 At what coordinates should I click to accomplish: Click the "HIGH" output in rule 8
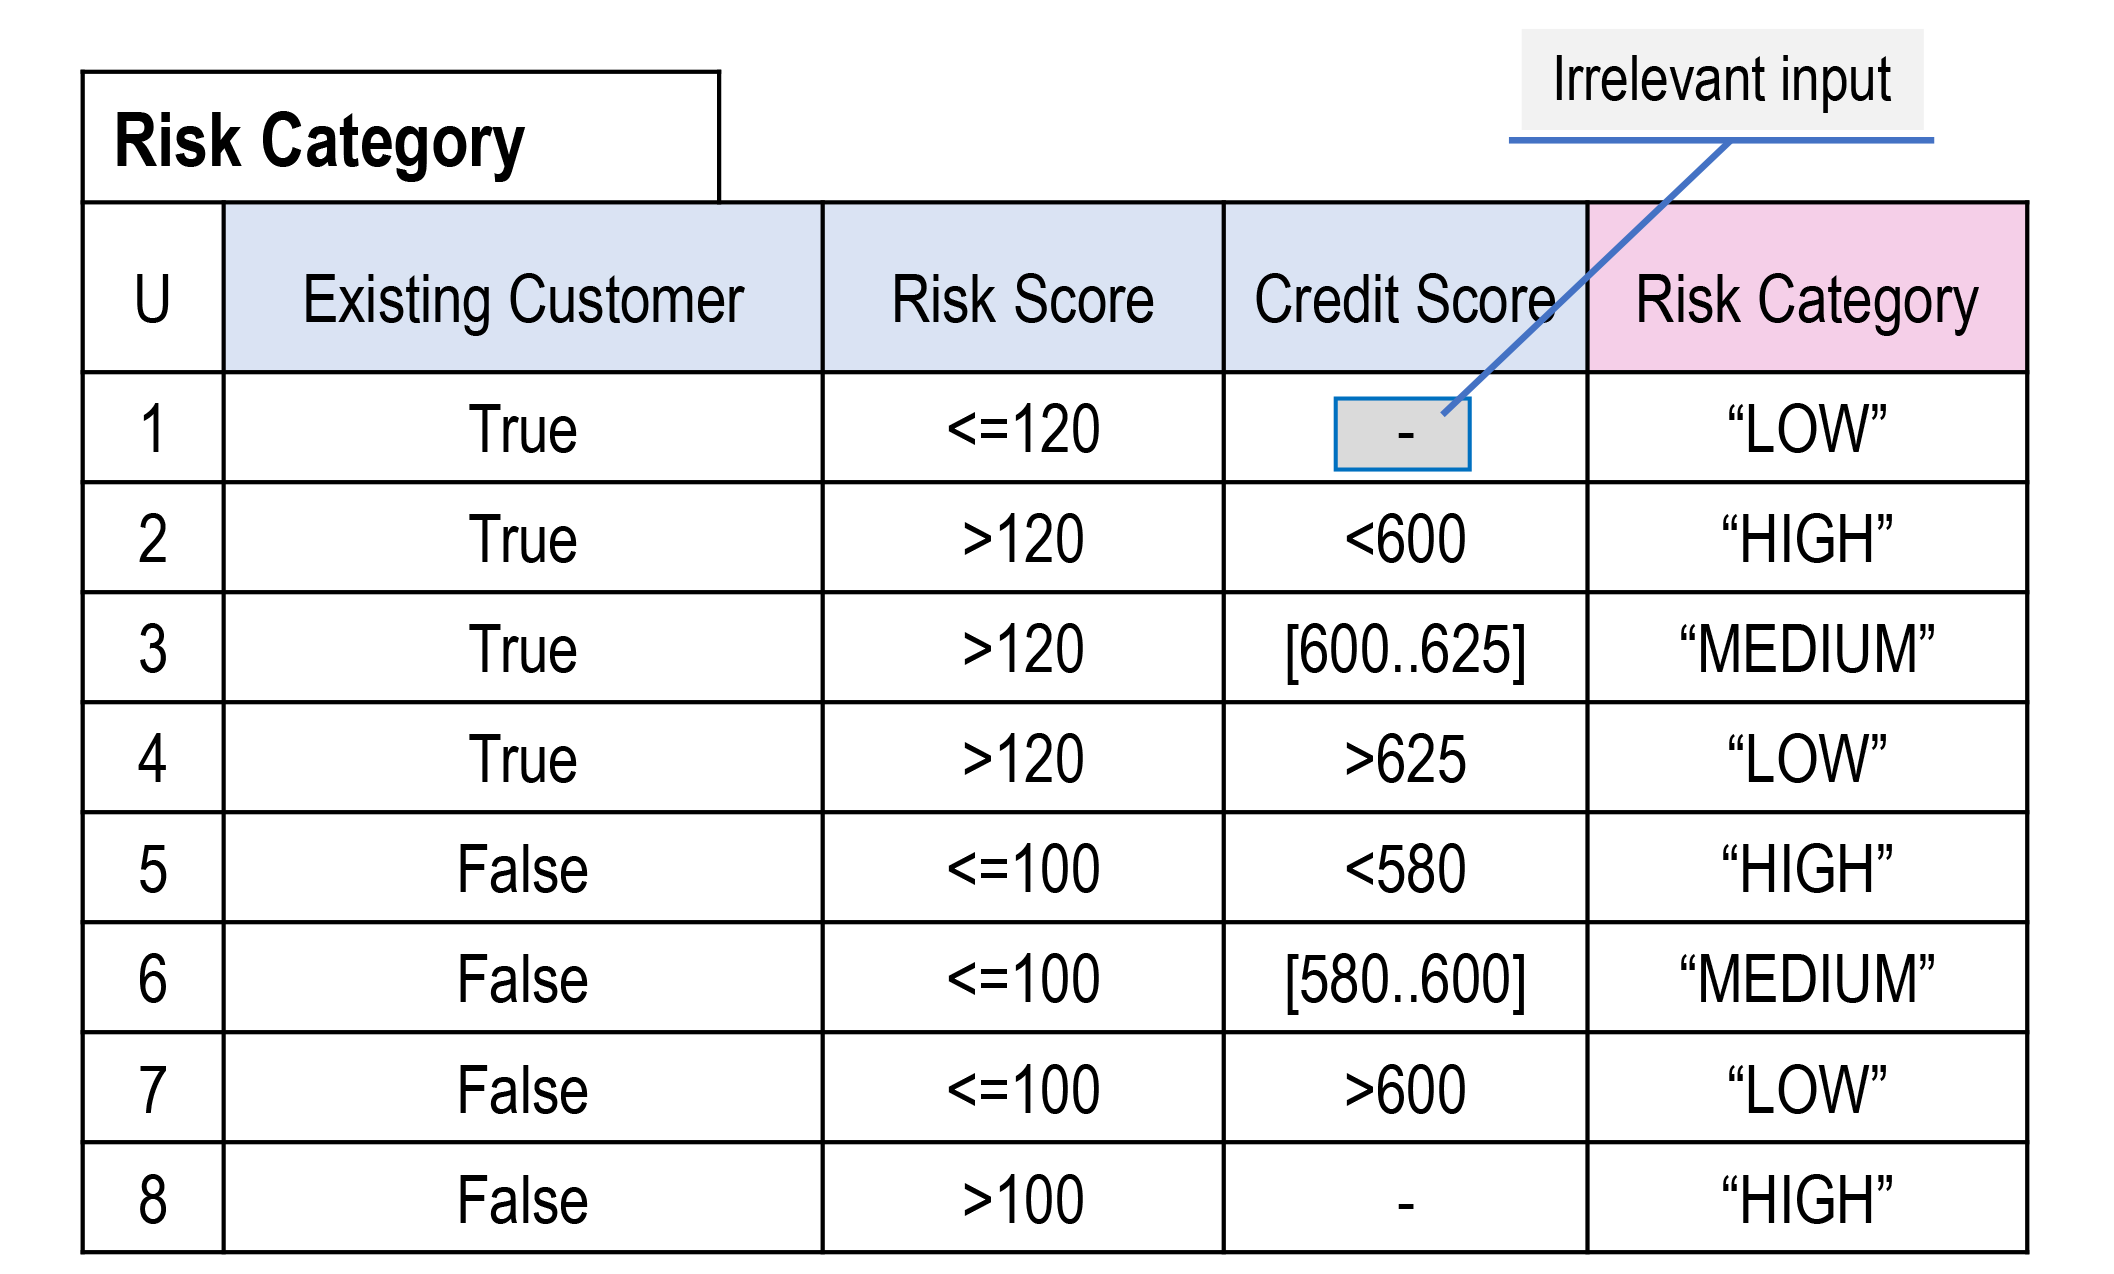1806,1199
